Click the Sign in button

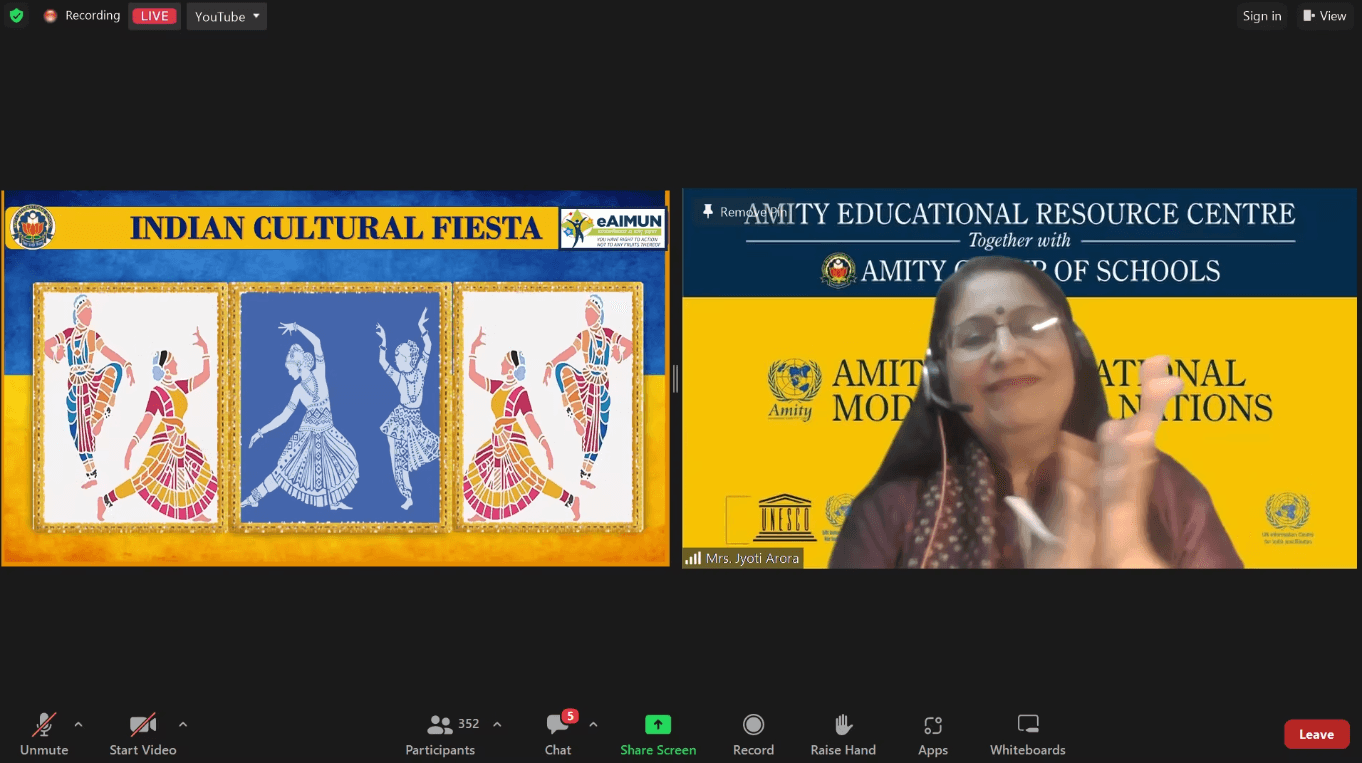coord(1262,16)
